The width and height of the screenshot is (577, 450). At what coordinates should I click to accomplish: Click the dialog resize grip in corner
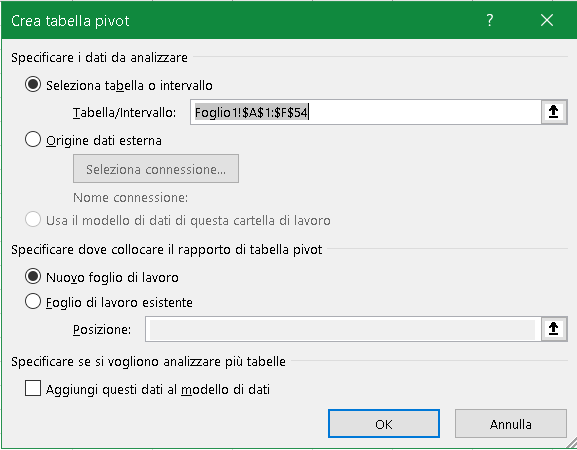571,444
